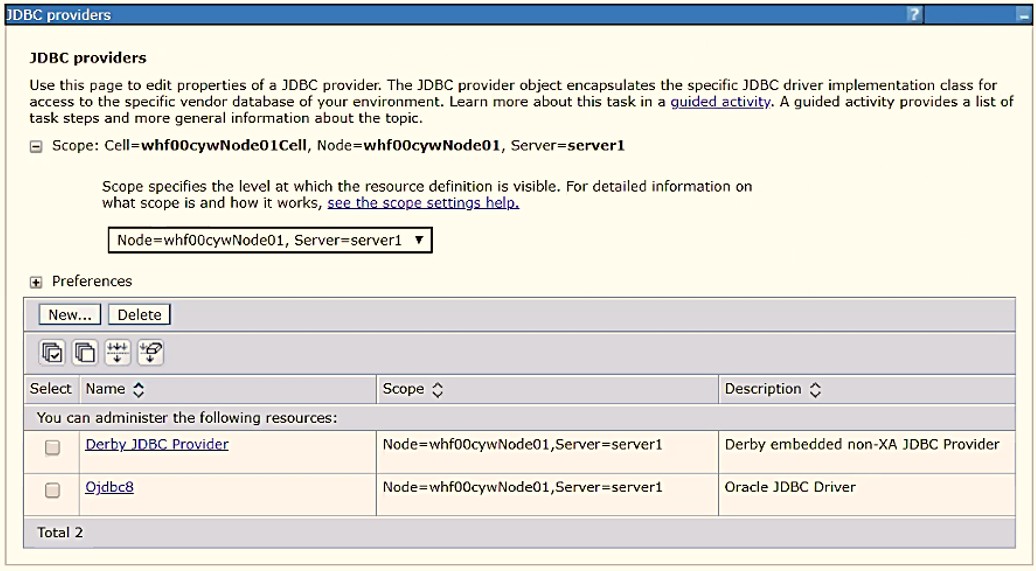Click the Total 2 footer text

click(60, 533)
